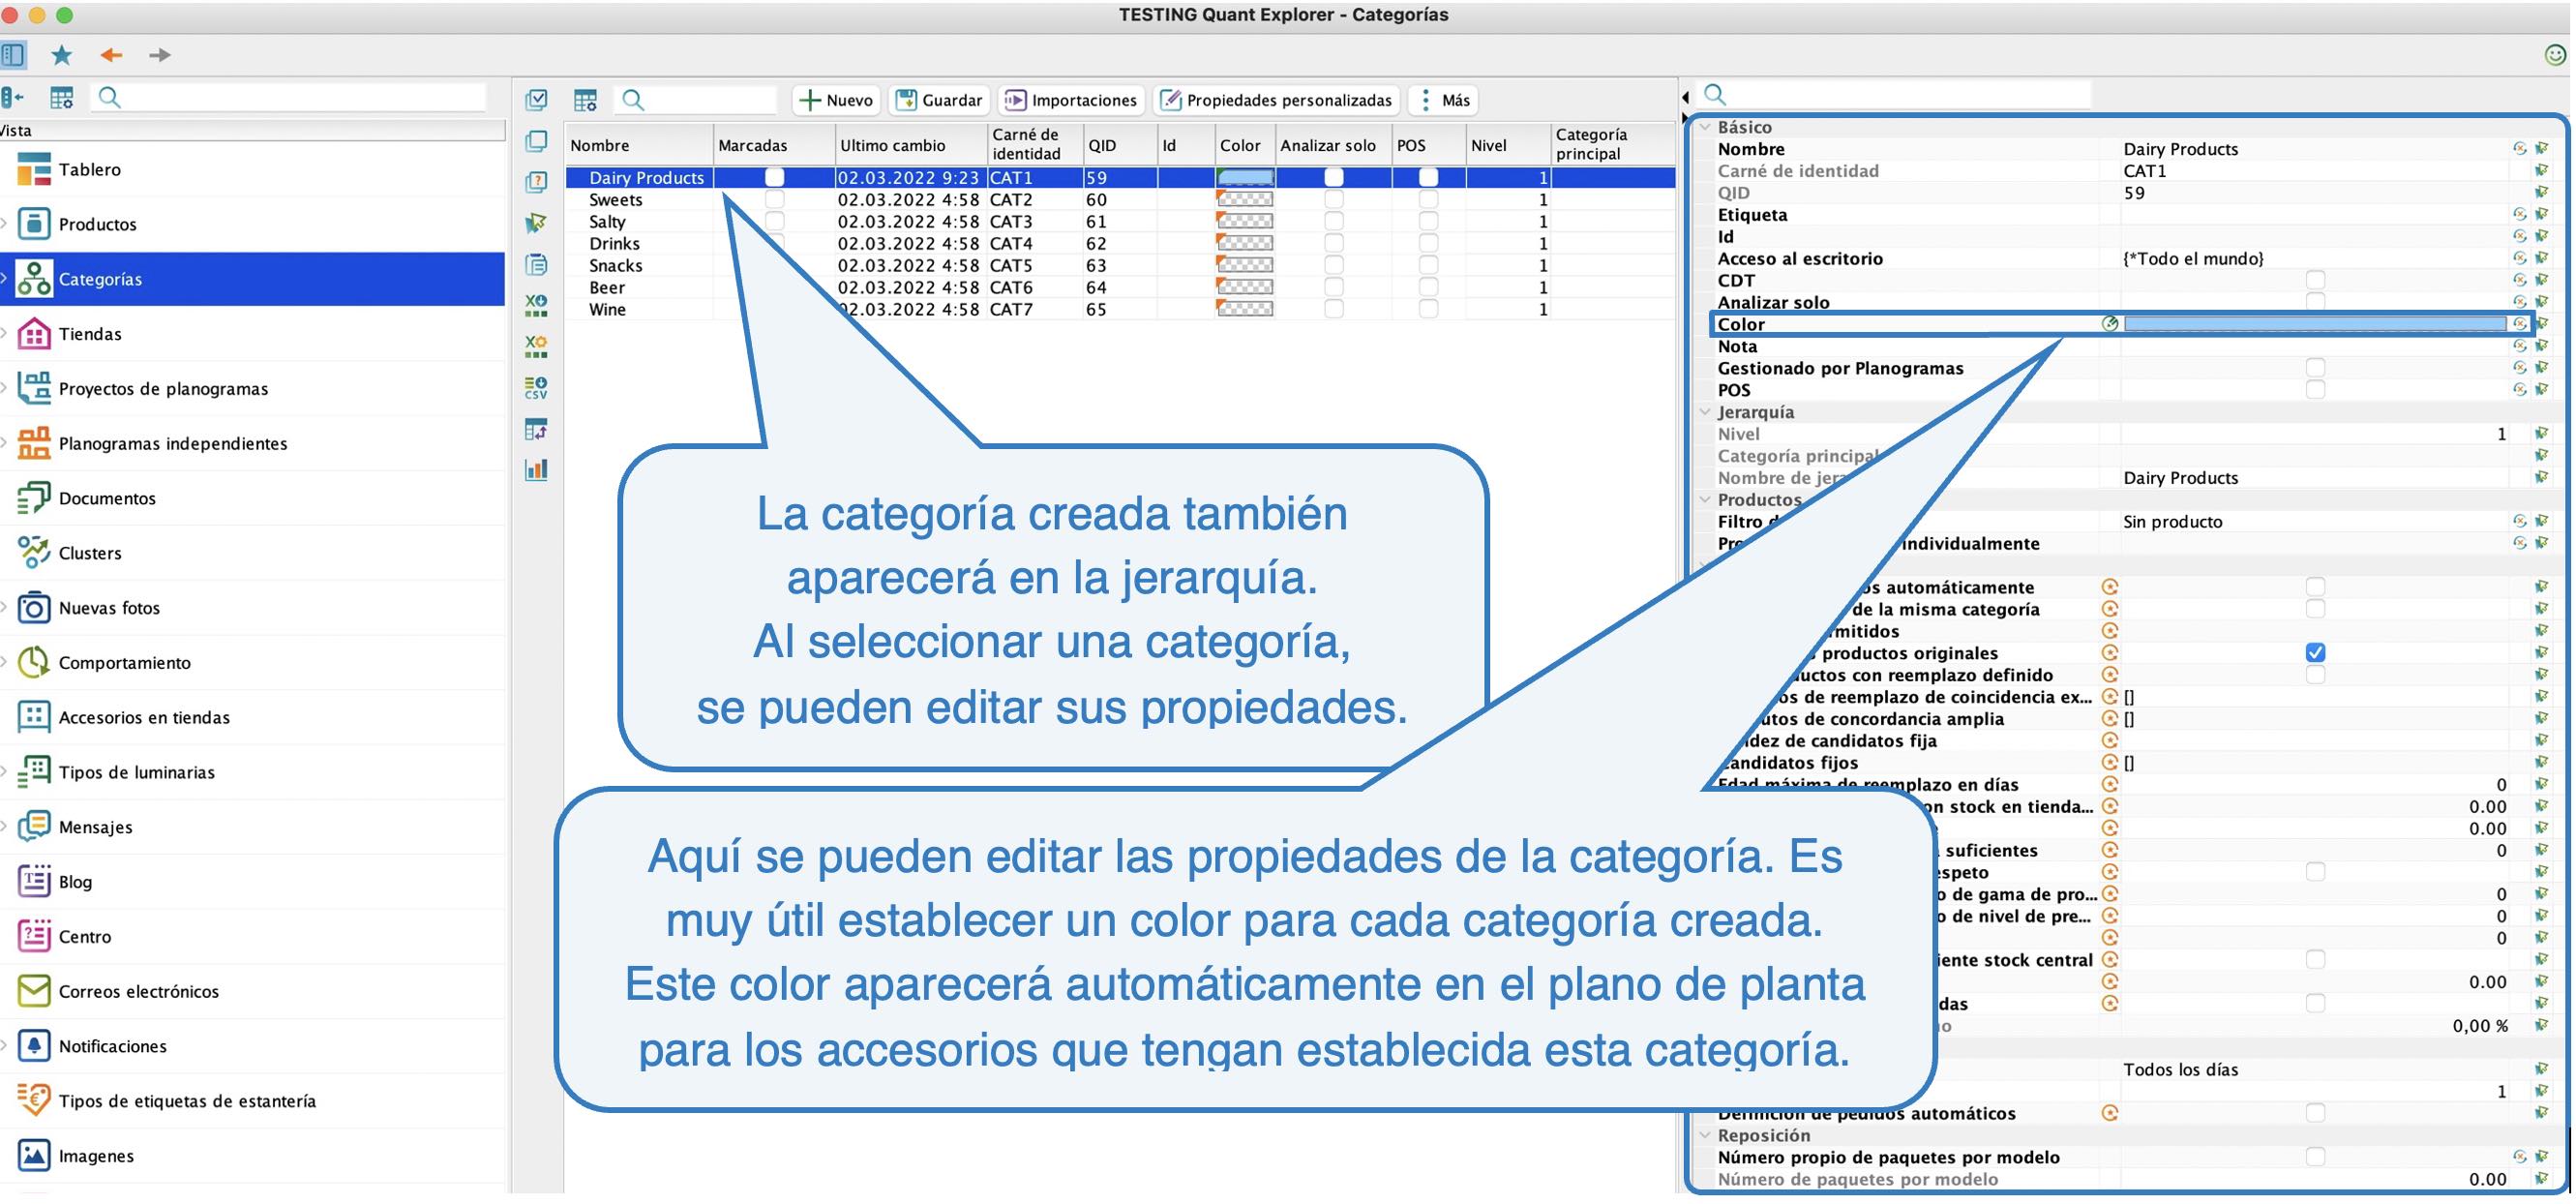The image size is (2576, 1204).
Task: Click the first Excel export icon
Action: 537,305
